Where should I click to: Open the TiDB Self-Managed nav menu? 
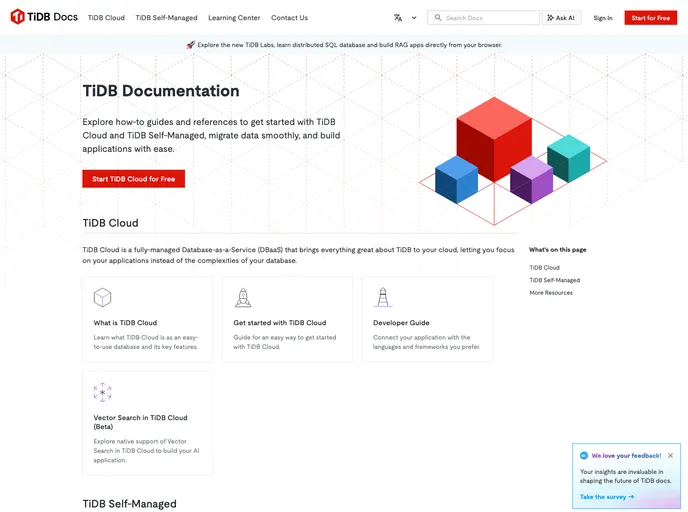[166, 18]
